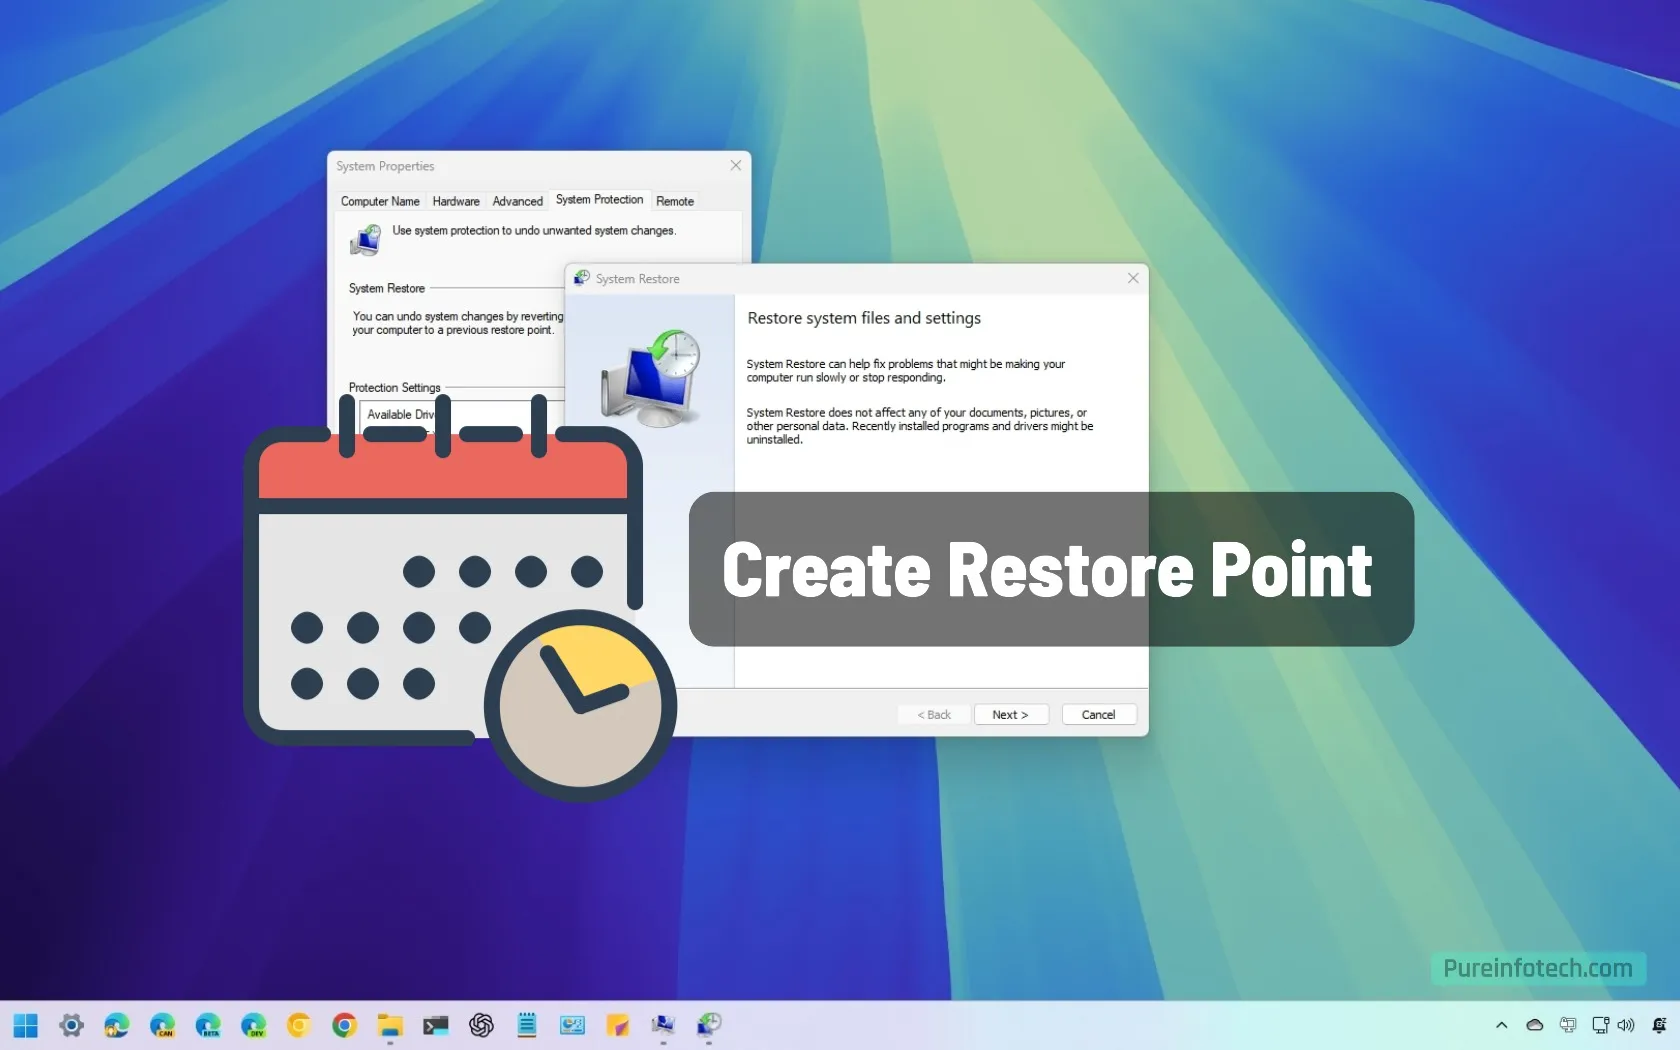1680x1050 pixels.
Task: Launch Microsoft Edge Beta from the taskbar
Action: (x=208, y=1026)
